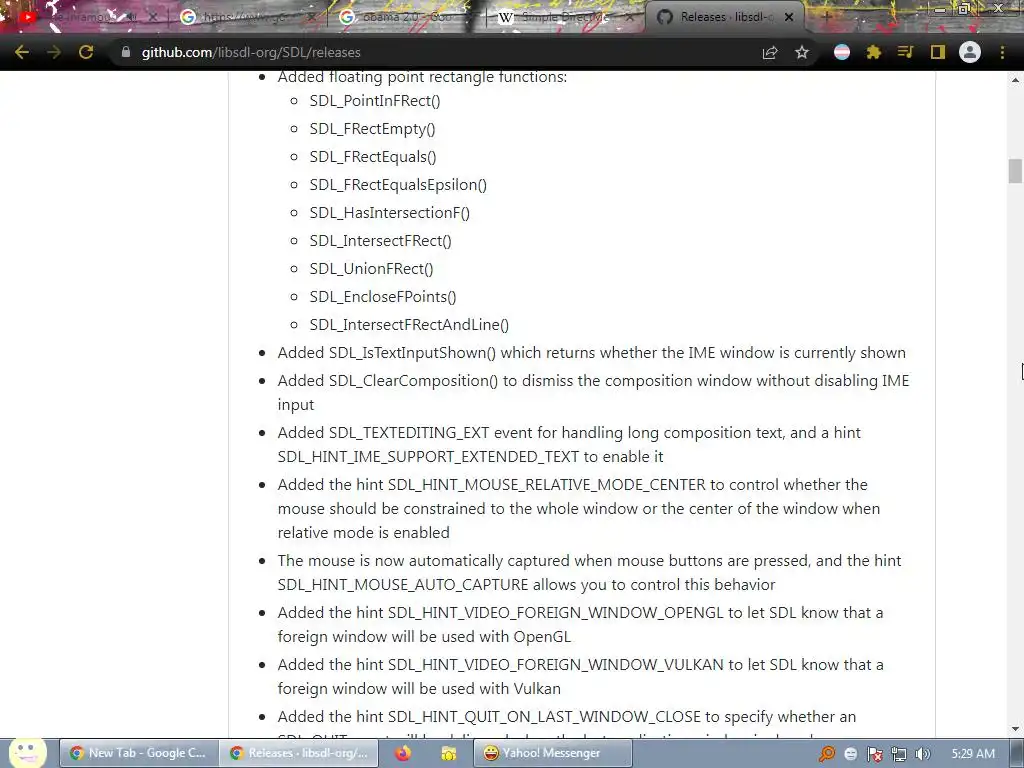Image resolution: width=1024 pixels, height=768 pixels.
Task: Open Yahoo! Messenger taskbar item
Action: 552,753
